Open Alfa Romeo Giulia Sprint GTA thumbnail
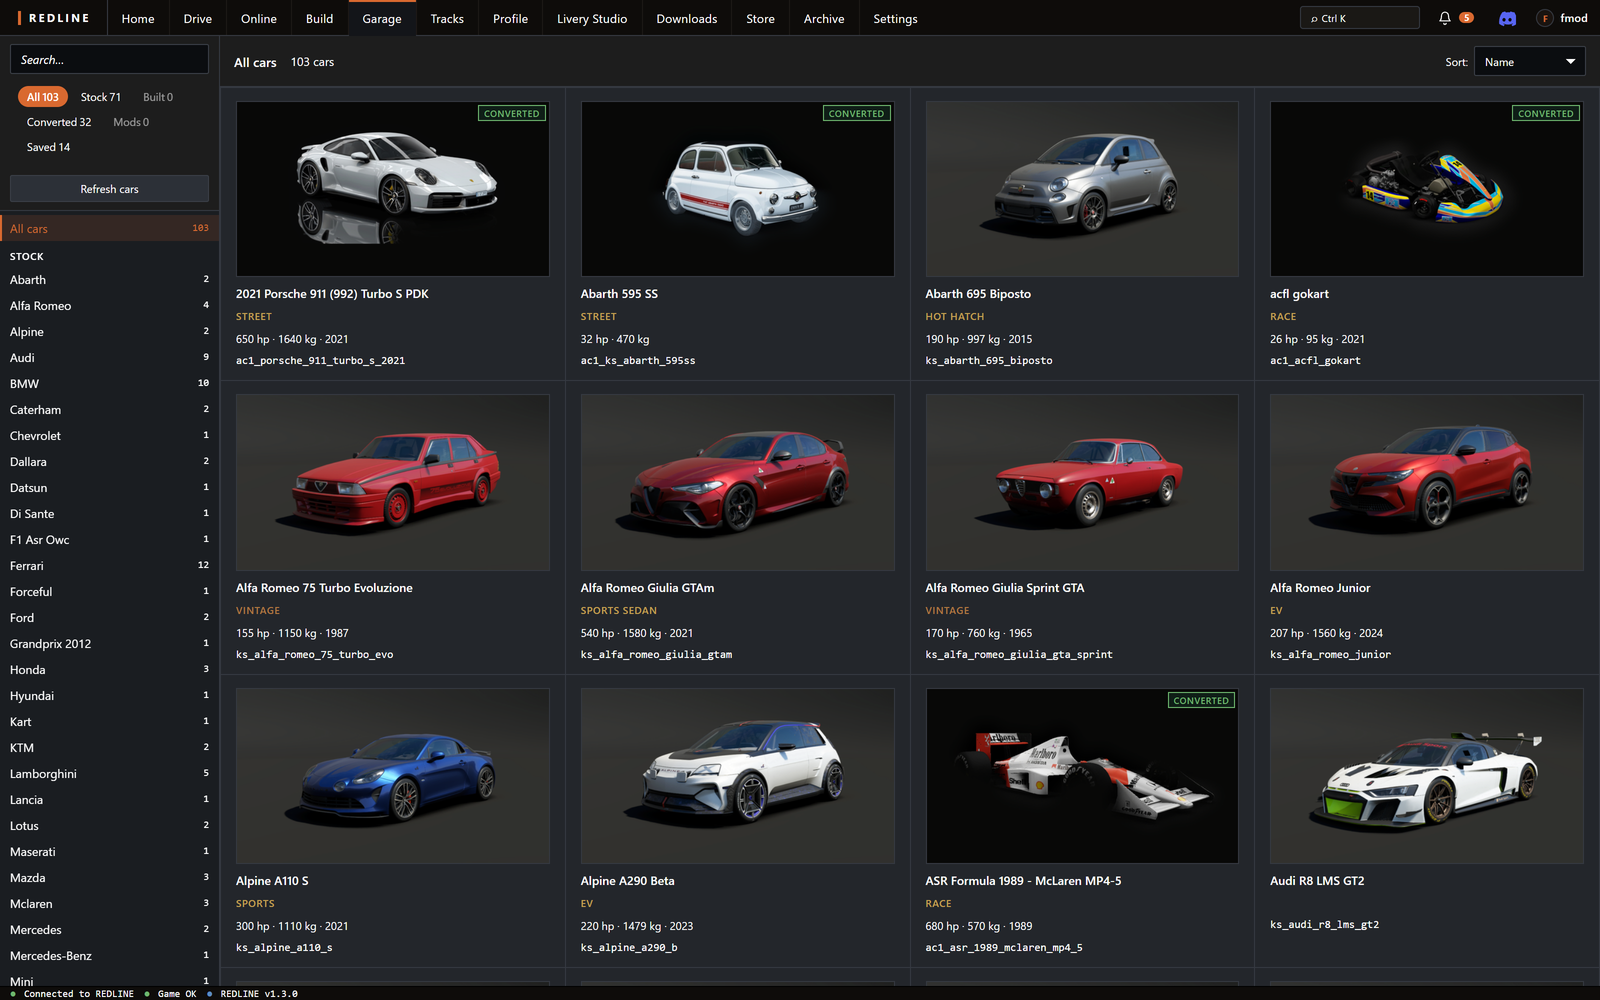 click(1082, 482)
